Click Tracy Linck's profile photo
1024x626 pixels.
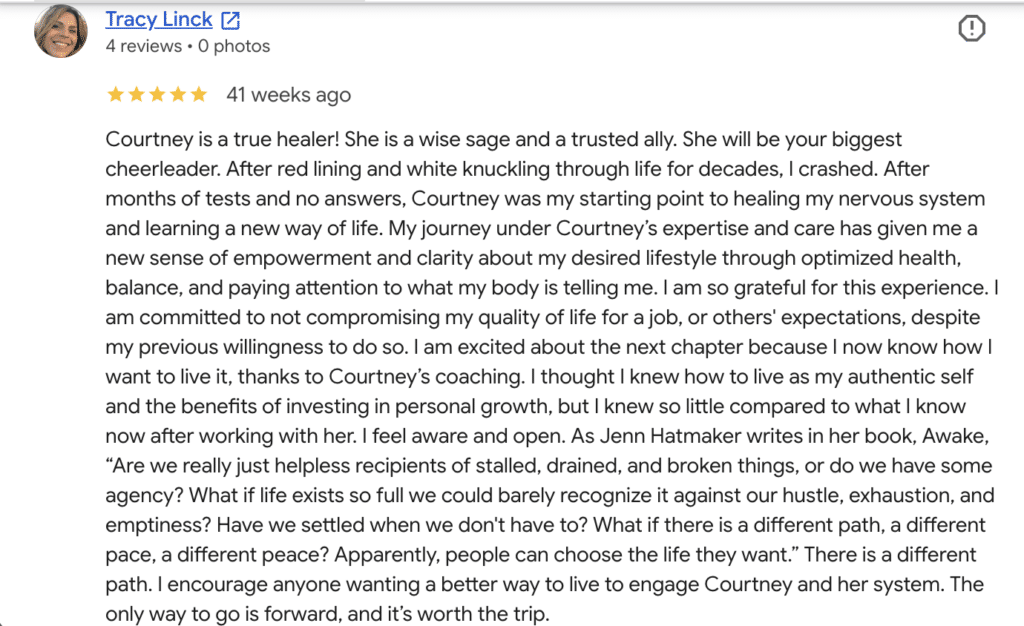[61, 31]
